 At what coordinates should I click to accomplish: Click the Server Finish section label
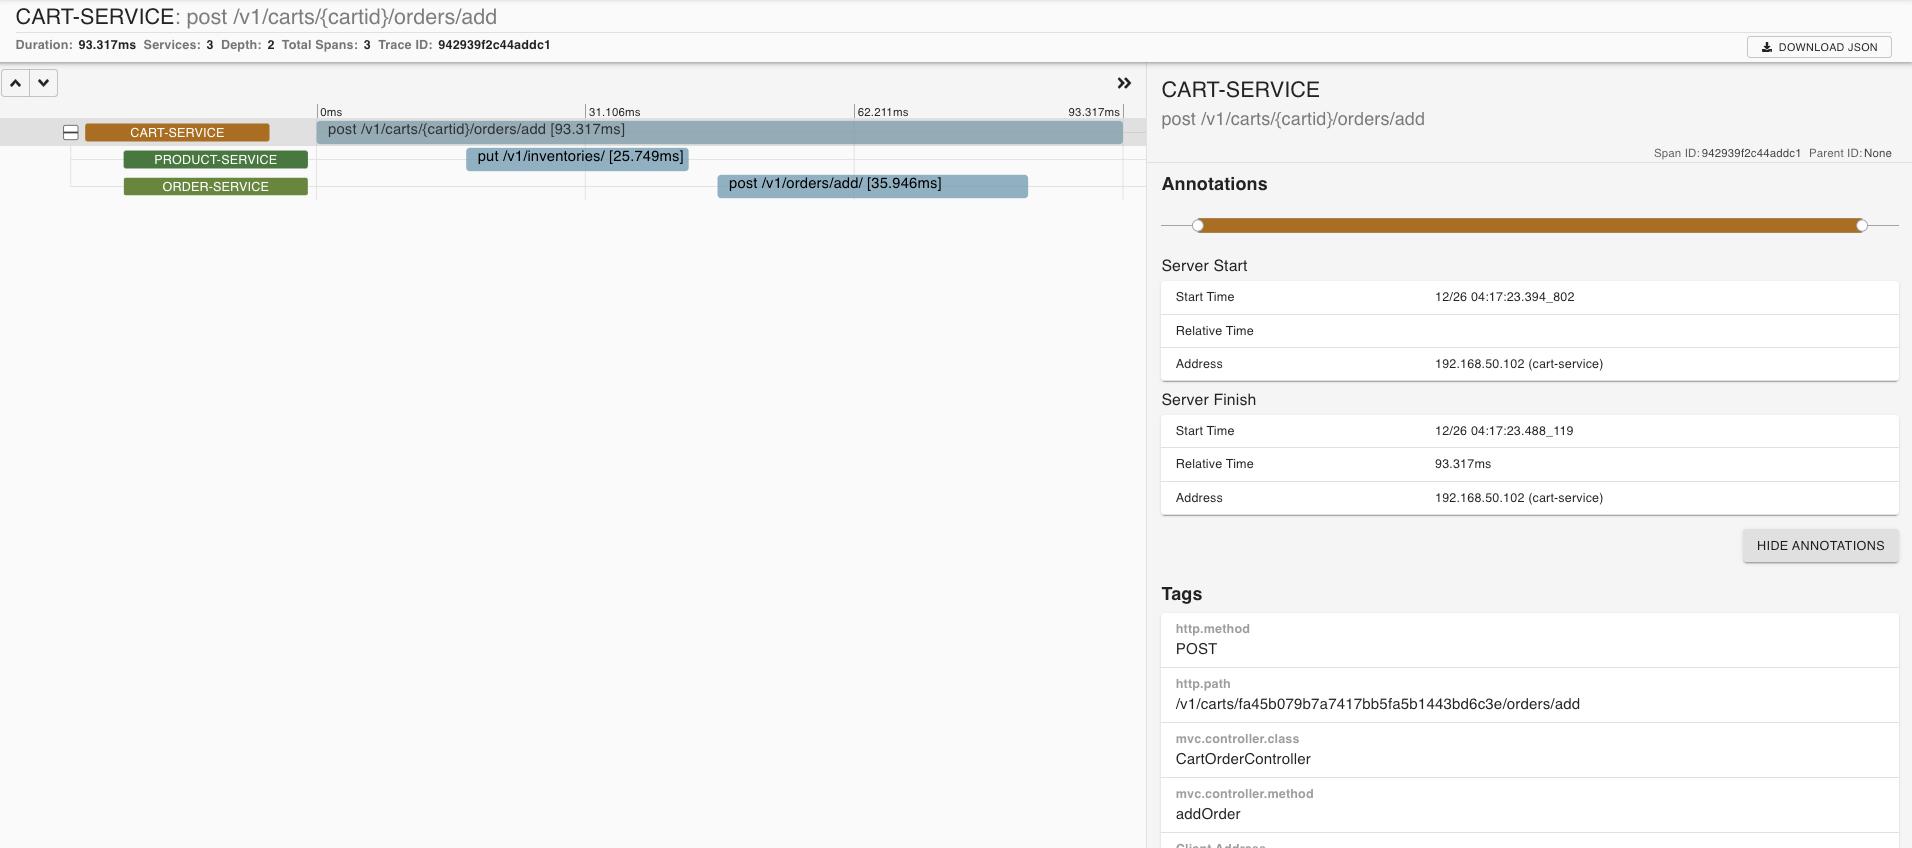[1209, 400]
